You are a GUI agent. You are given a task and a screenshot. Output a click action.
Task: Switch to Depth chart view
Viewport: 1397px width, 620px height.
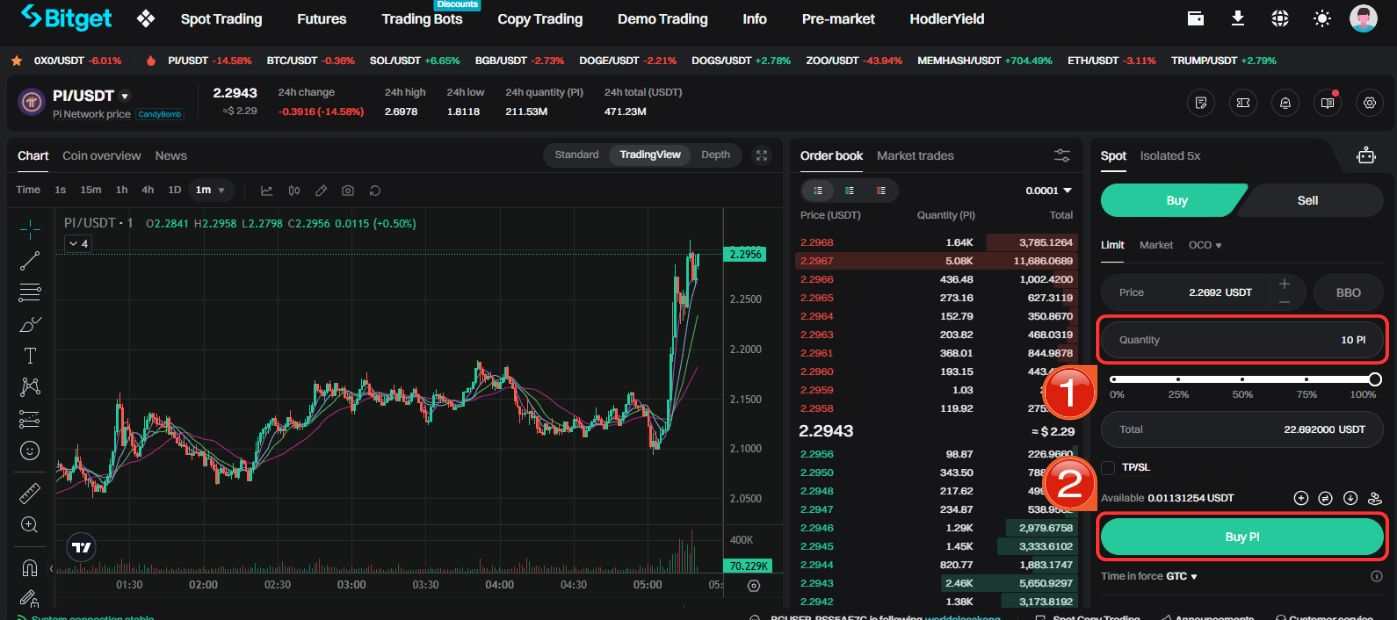point(715,154)
